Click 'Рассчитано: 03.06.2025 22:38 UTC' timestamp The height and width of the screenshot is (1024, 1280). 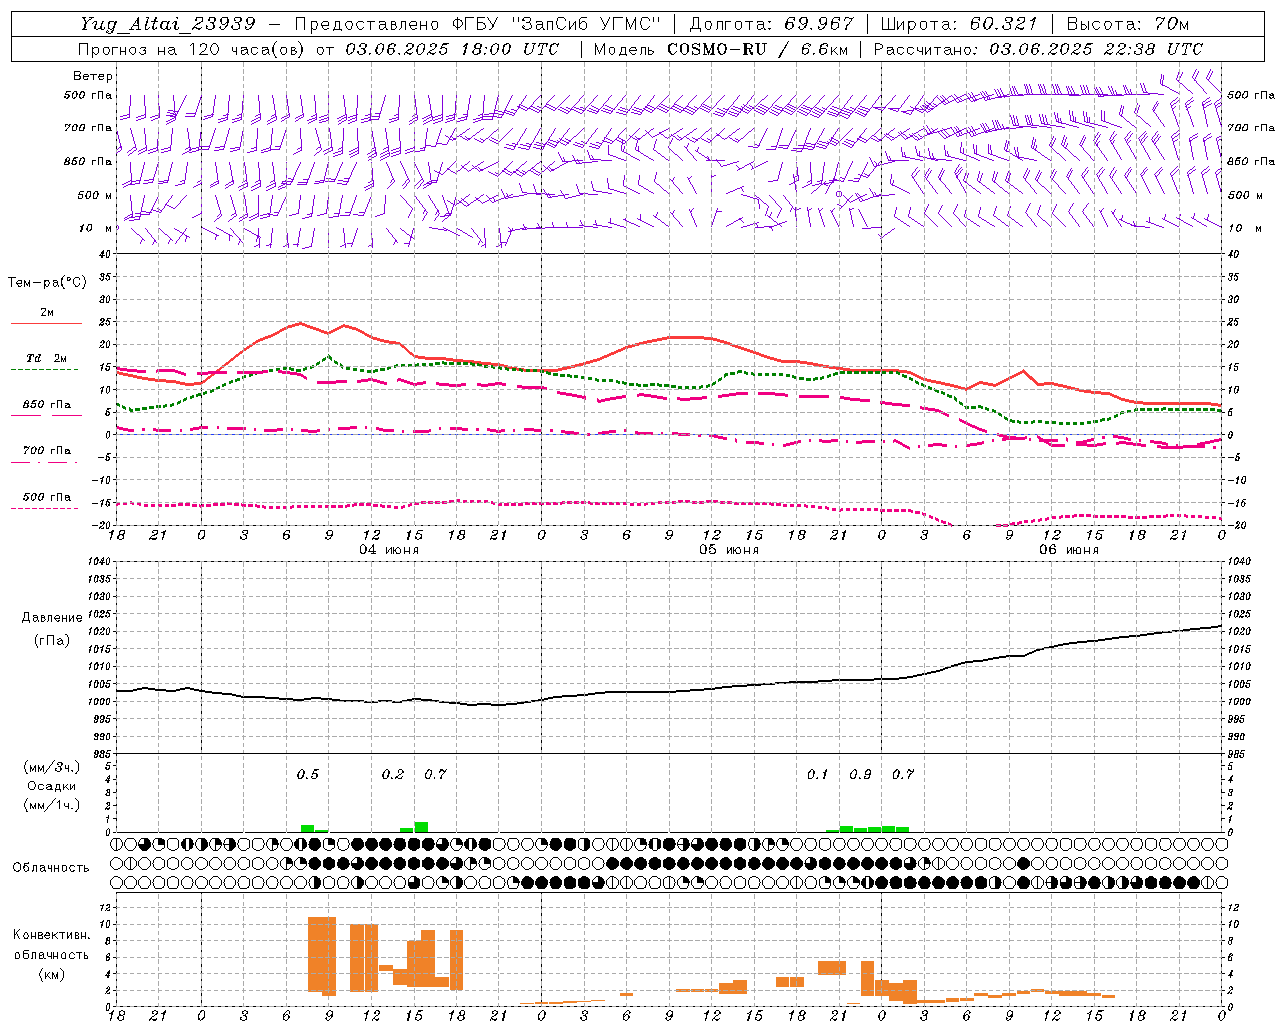pyautogui.click(x=1038, y=49)
